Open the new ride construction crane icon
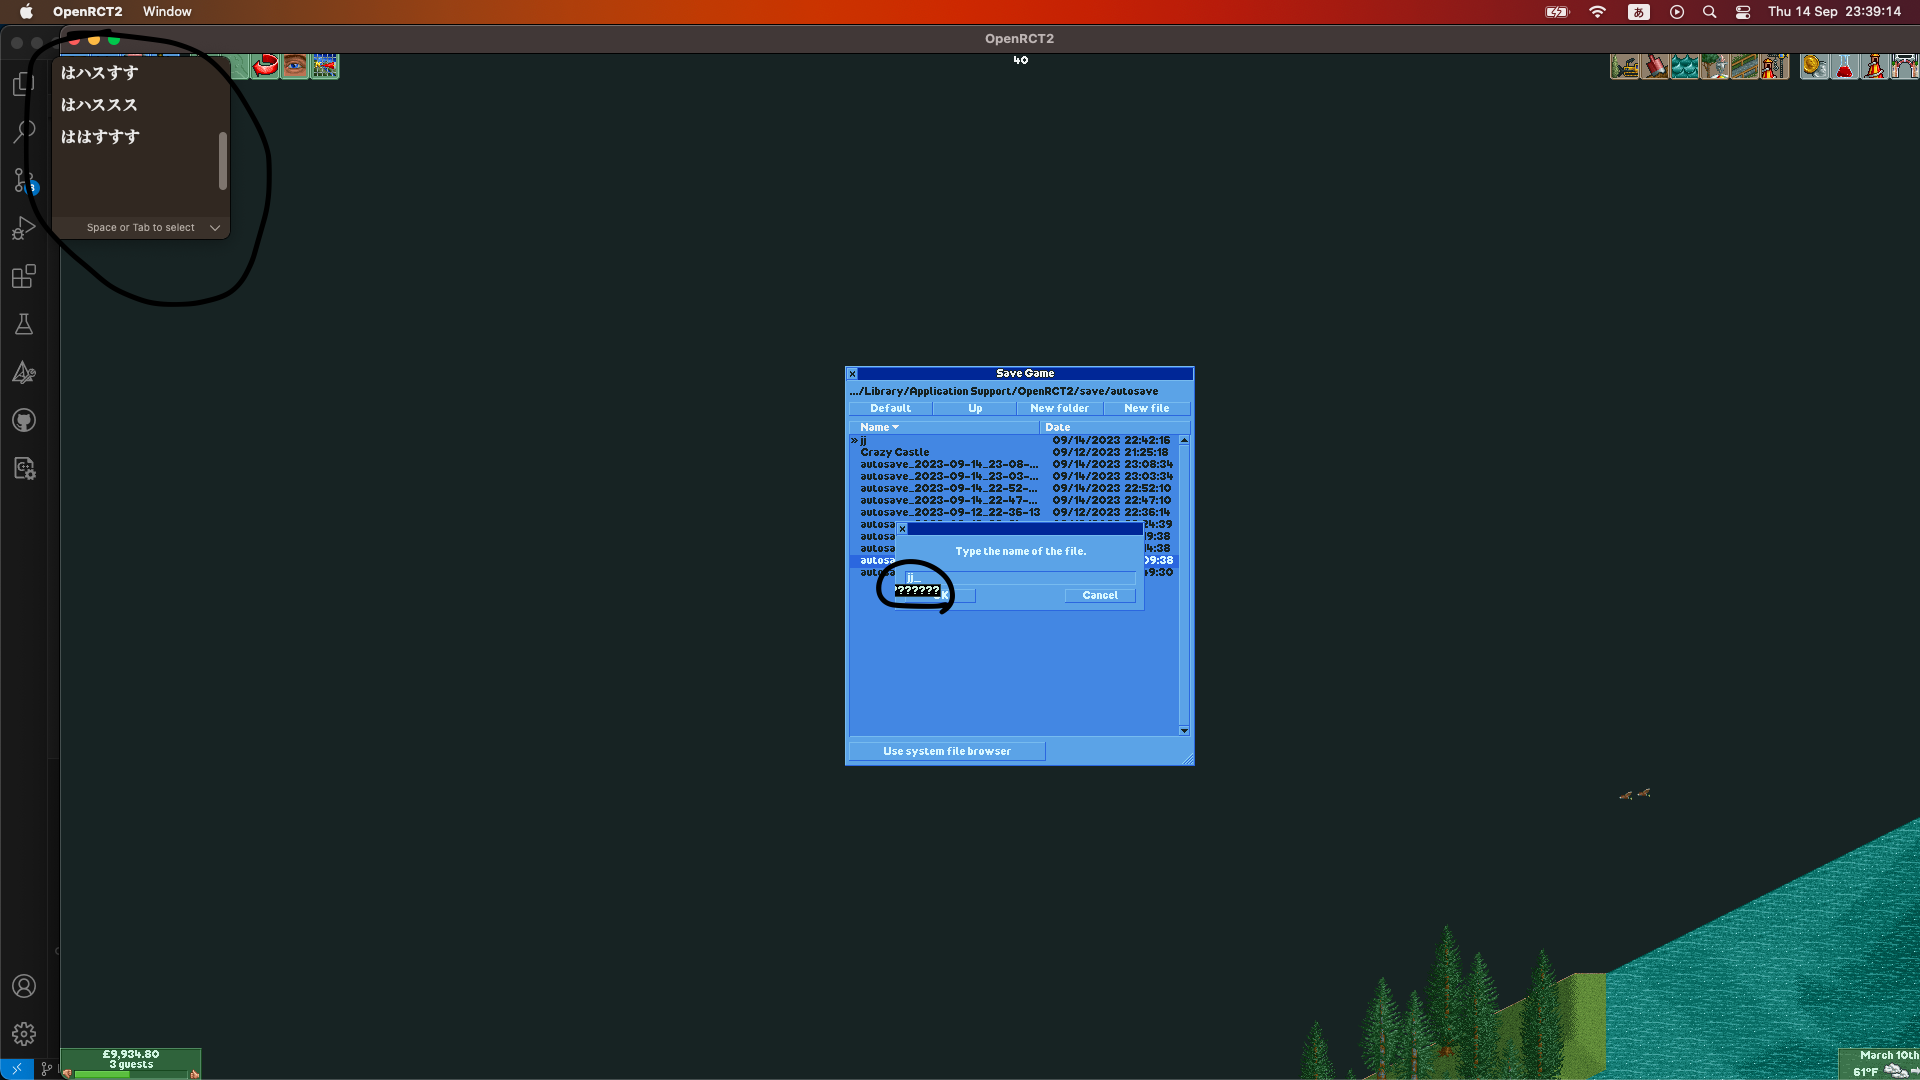Viewport: 1920px width, 1080px height. coord(1775,67)
